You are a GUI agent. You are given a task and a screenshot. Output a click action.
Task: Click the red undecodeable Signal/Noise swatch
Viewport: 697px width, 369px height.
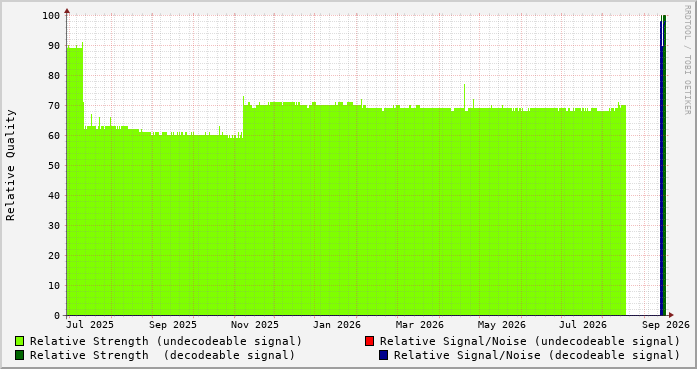click(x=369, y=341)
